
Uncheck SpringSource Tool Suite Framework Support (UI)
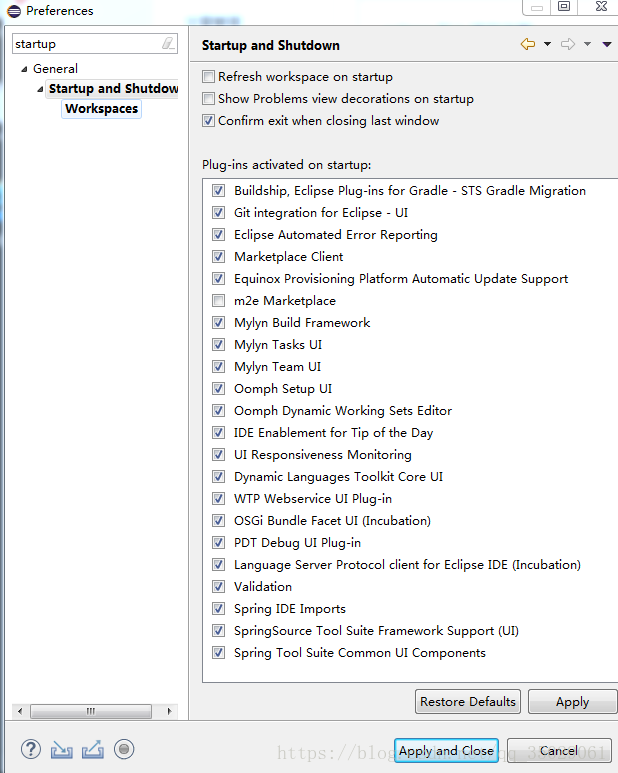pyautogui.click(x=218, y=631)
